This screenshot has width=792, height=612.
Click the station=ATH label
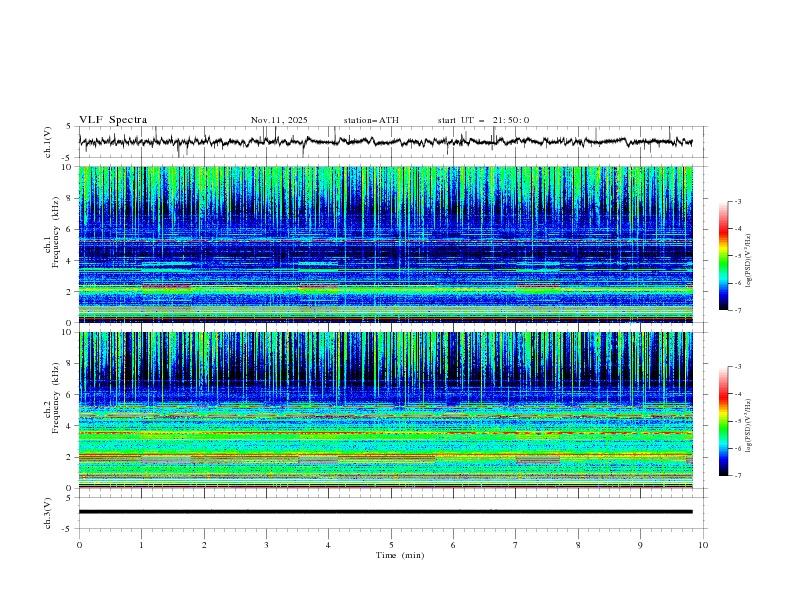coord(371,120)
